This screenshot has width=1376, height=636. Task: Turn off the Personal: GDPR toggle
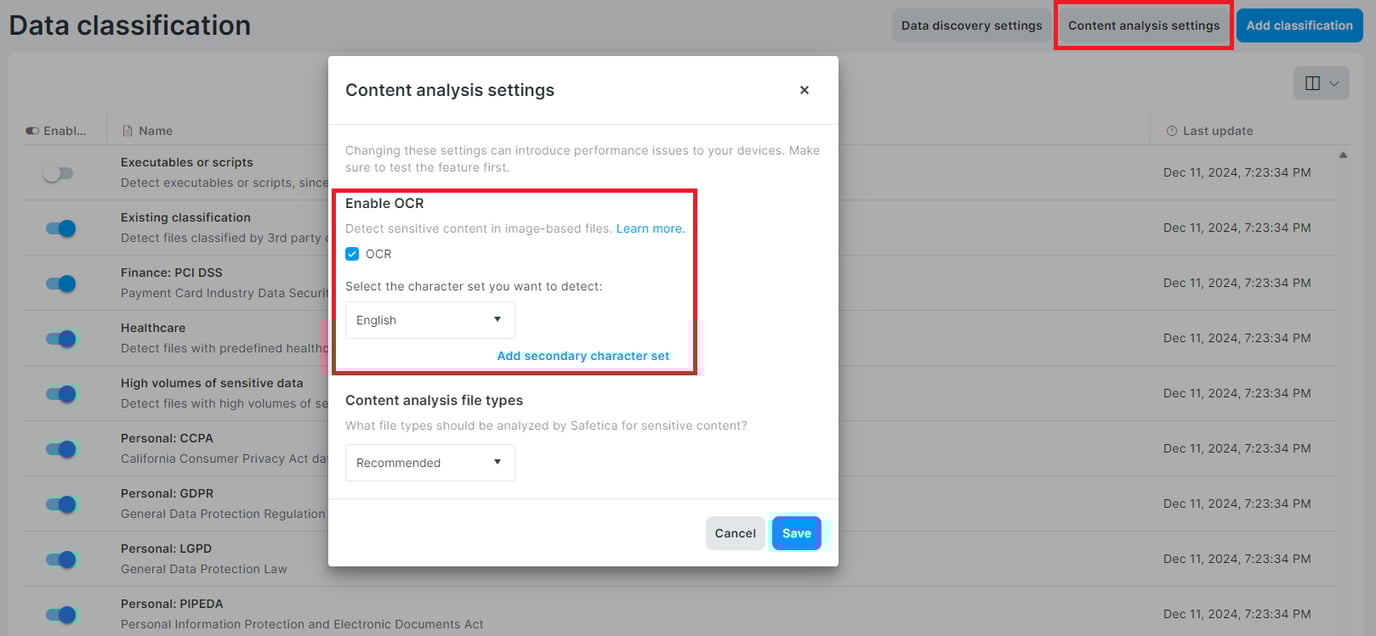click(61, 505)
